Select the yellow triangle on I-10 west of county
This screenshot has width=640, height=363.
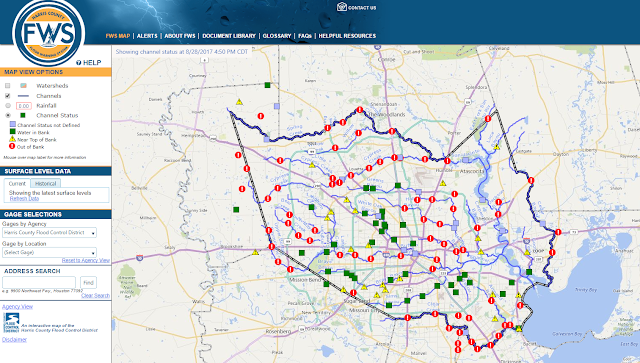pyautogui.click(x=256, y=252)
